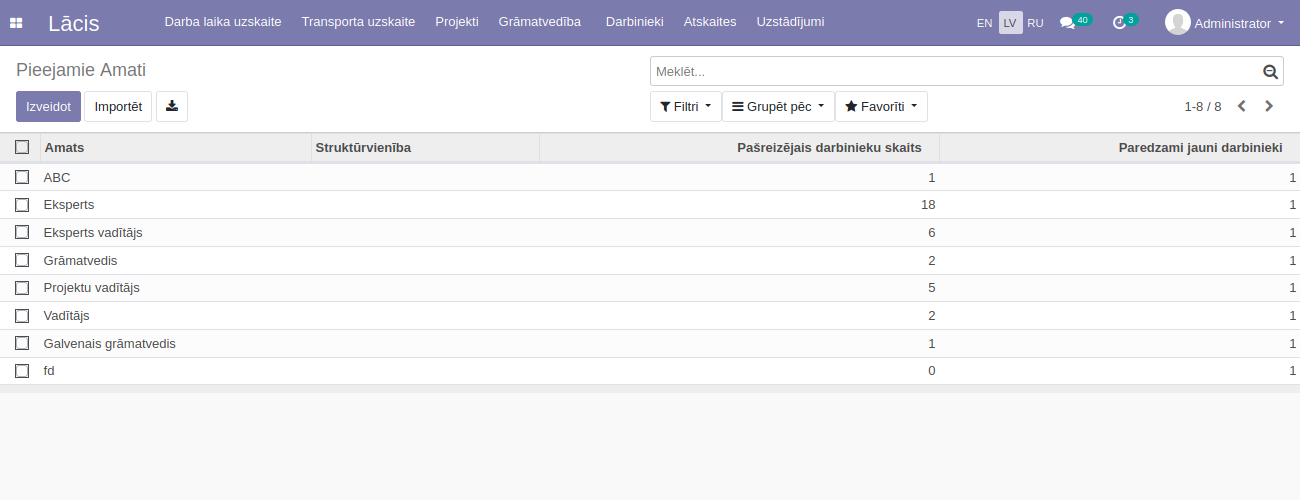The width and height of the screenshot is (1300, 500).
Task: Switch language to RU
Action: click(1035, 23)
